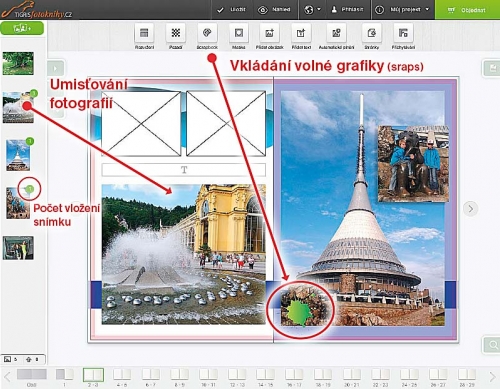Expand the collapsed panel arrow left of the page
The image size is (500, 389).
55,68
